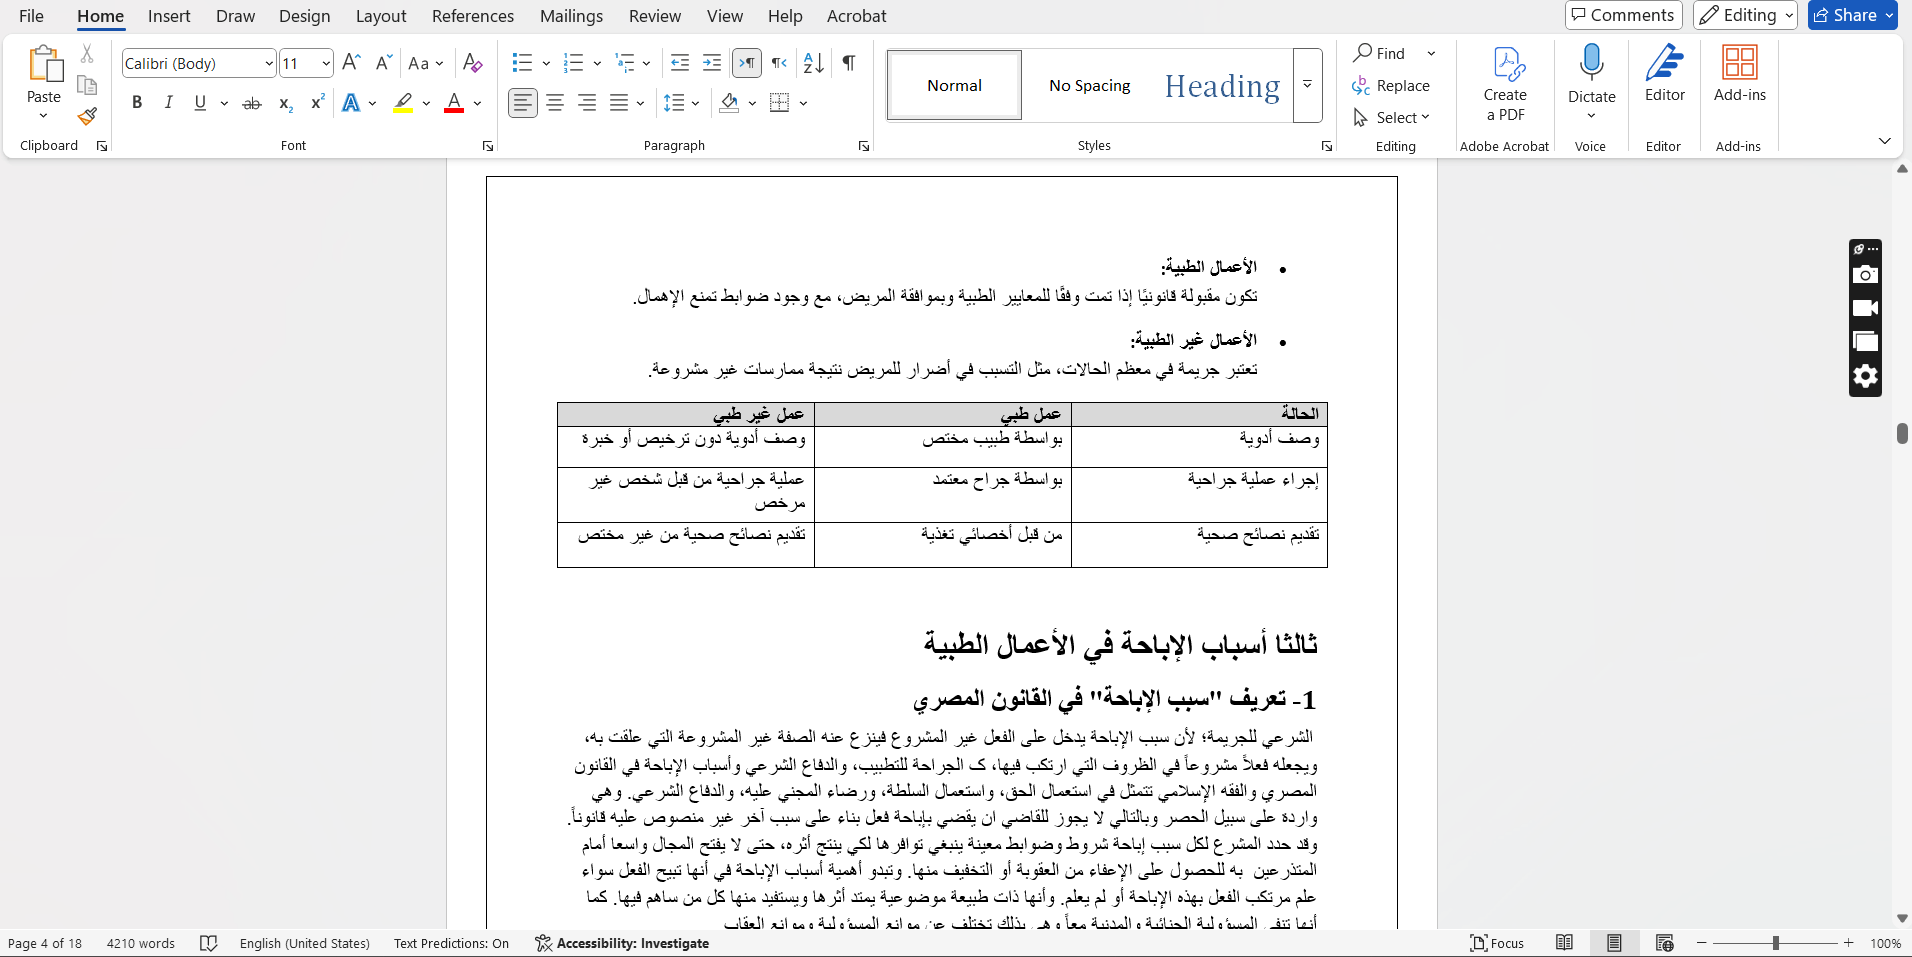Switch to the Design tab

pyautogui.click(x=305, y=16)
